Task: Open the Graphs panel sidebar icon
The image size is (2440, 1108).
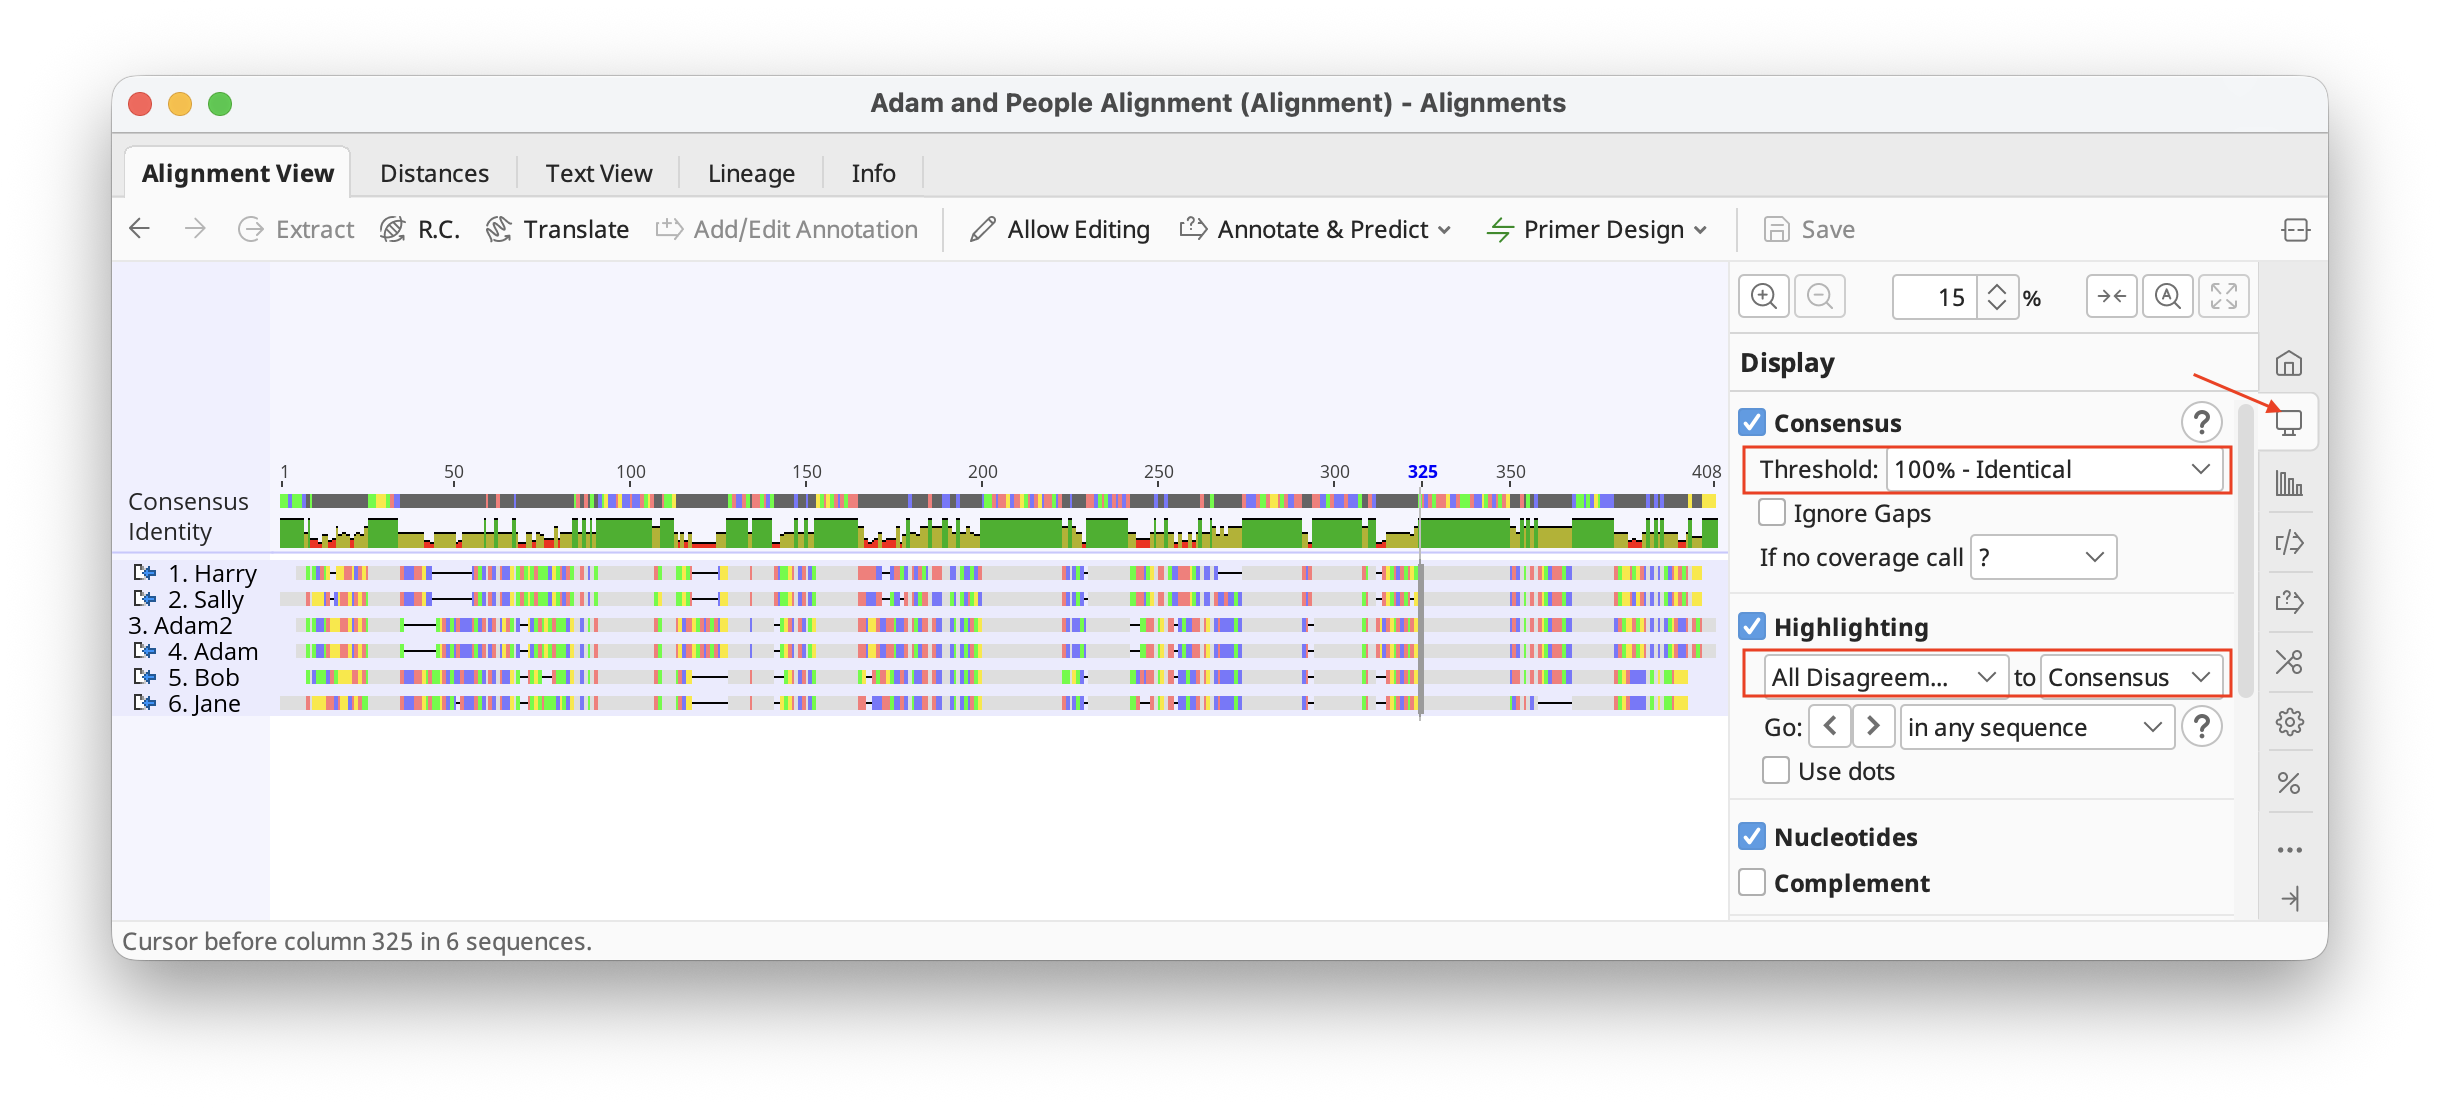Action: click(x=2289, y=484)
